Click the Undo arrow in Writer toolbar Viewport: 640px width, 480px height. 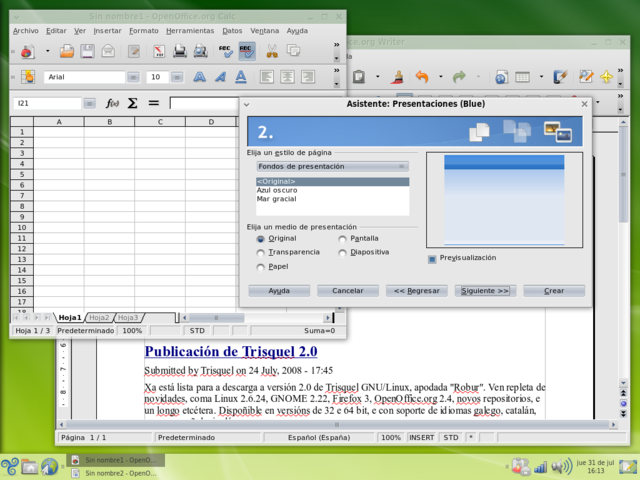pyautogui.click(x=422, y=77)
